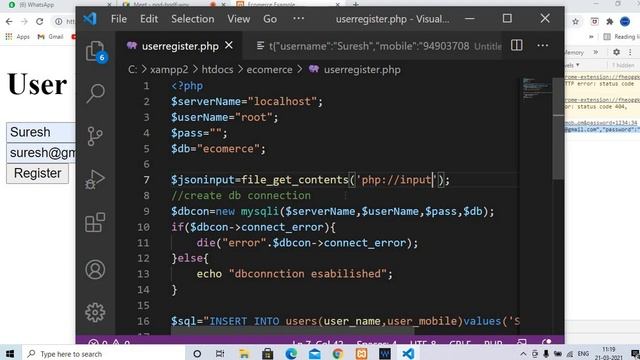
Task: Open the Selection menu
Action: coord(193,19)
